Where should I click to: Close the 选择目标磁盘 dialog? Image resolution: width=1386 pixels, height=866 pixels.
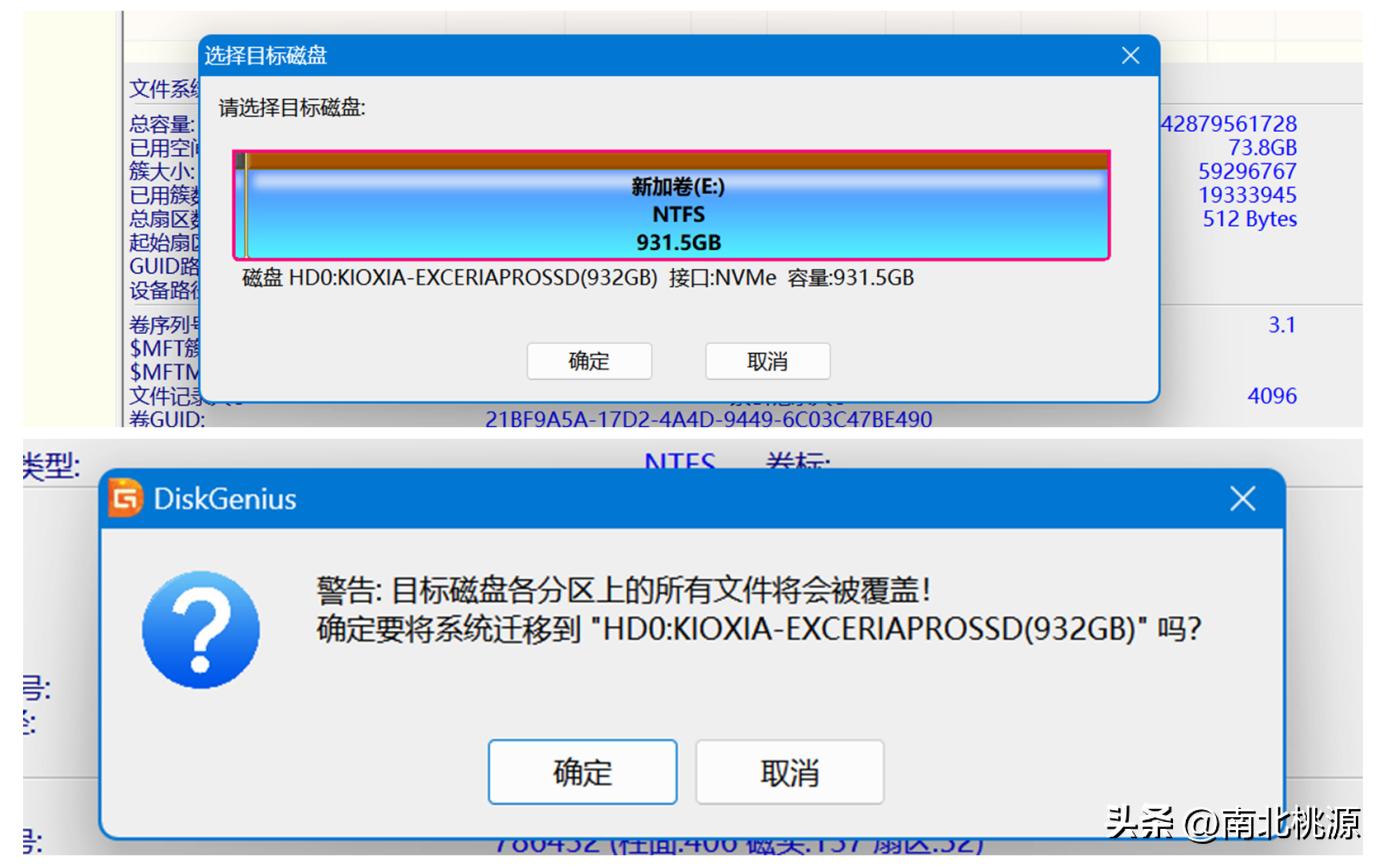tap(1130, 56)
